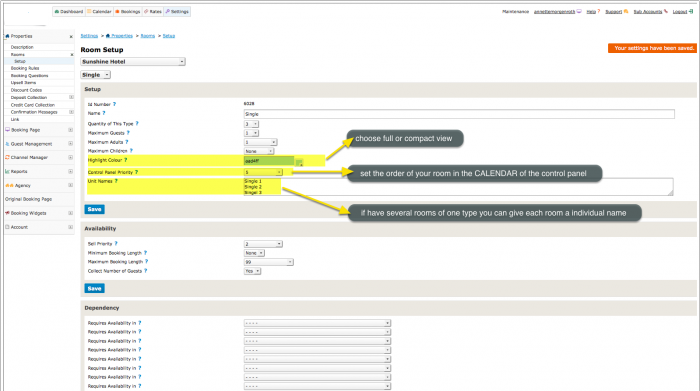Show help for Control Panel Priority
700x391 pixels.
[137, 172]
